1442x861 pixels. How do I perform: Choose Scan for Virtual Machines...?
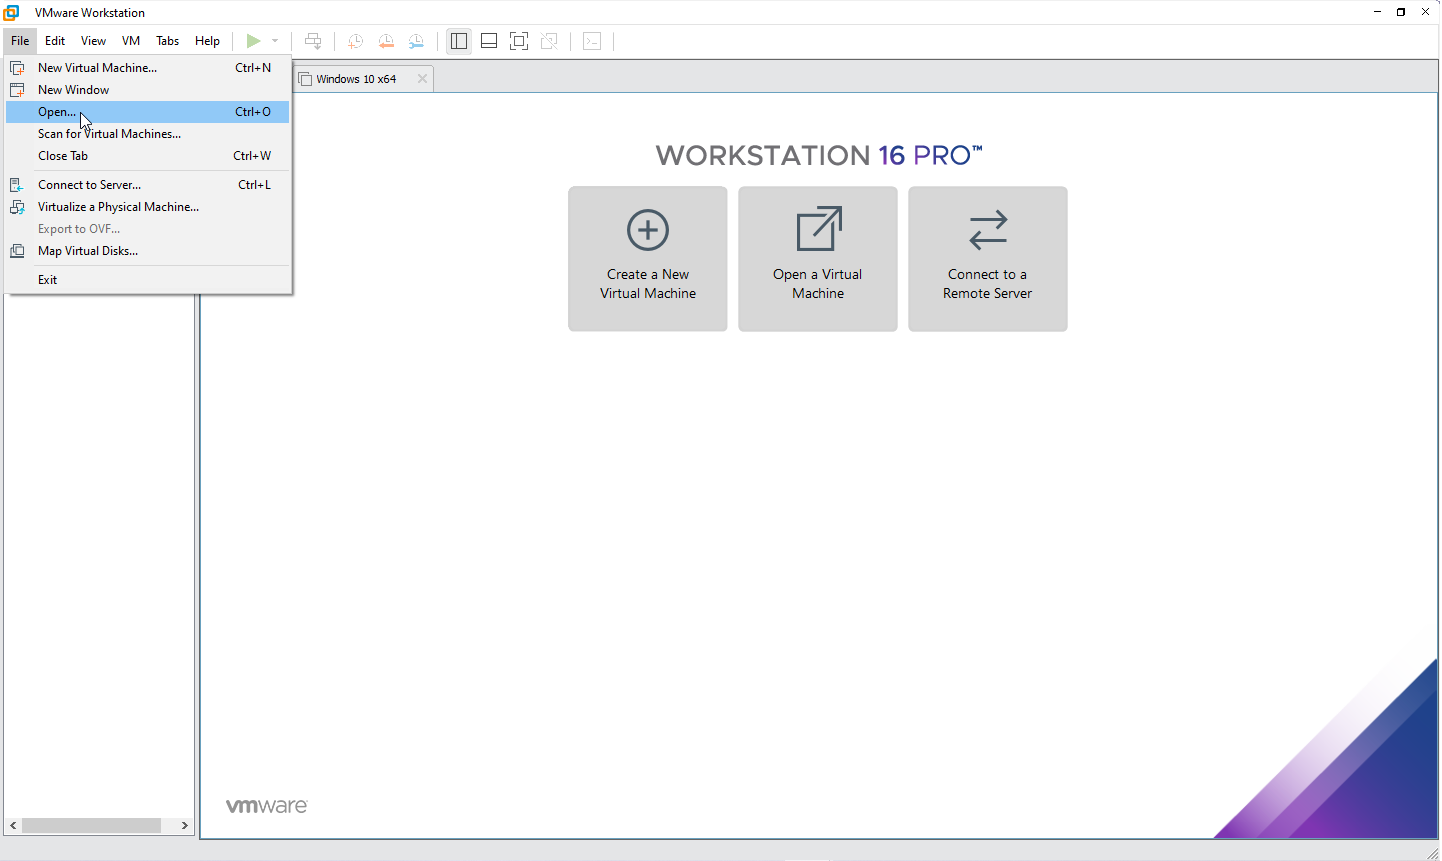(148, 134)
